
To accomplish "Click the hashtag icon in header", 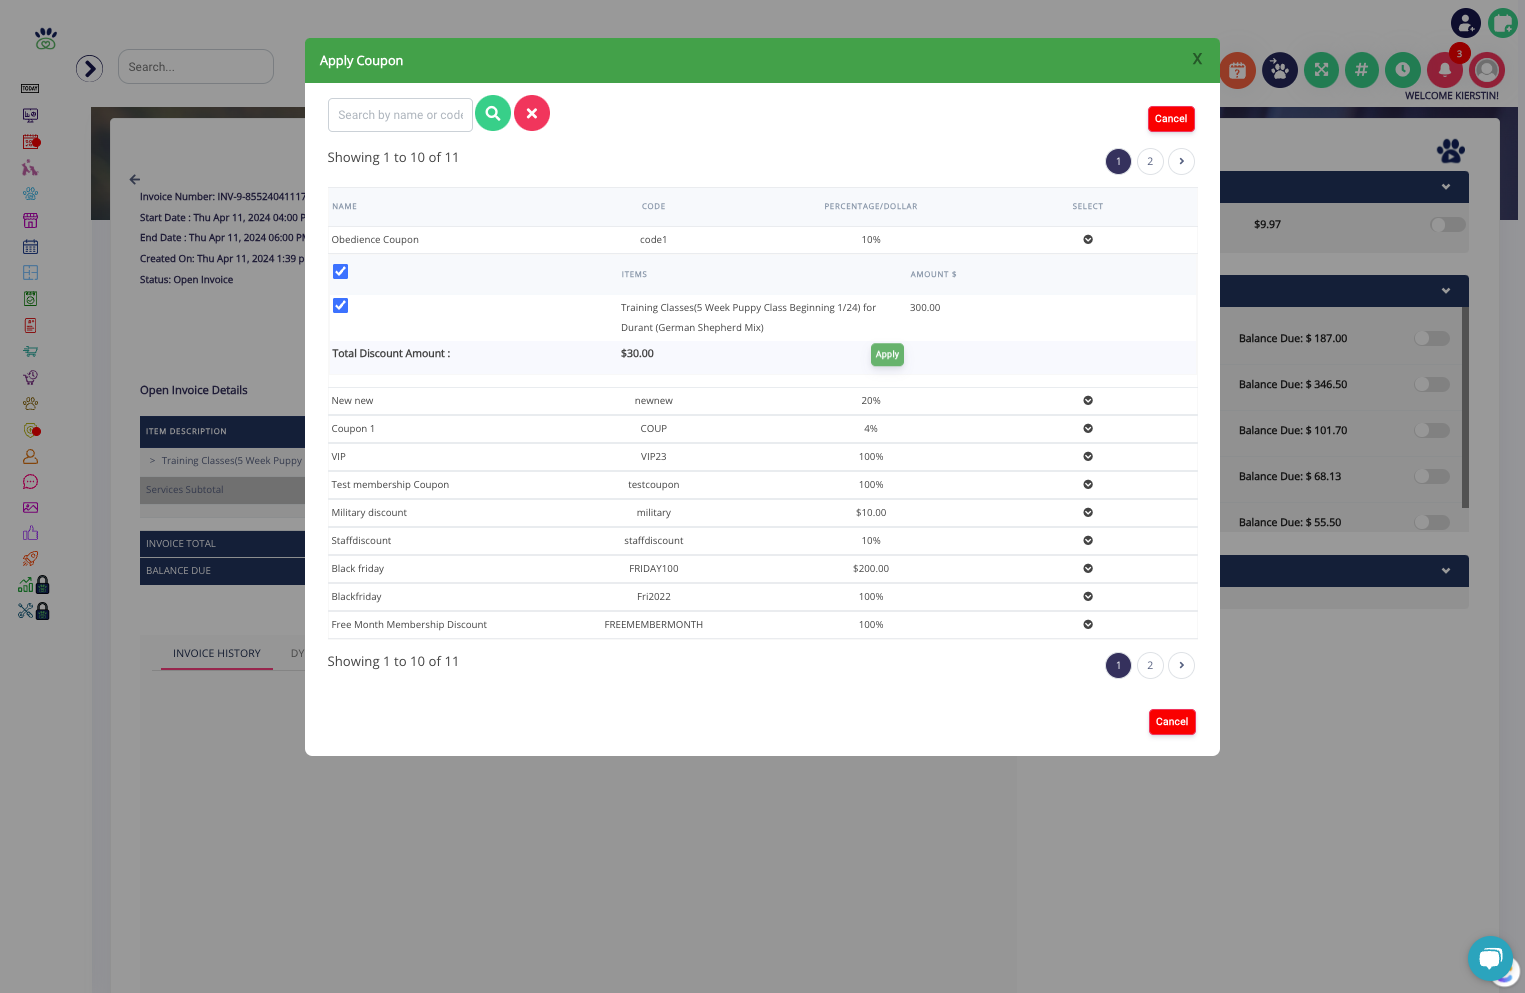I will tap(1361, 70).
